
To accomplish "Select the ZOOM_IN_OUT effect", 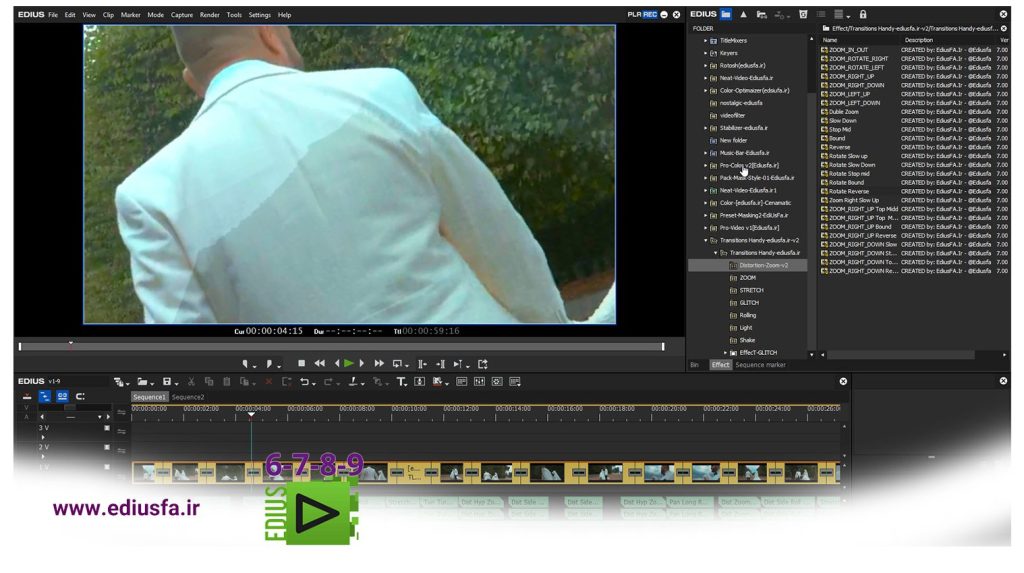I will pos(848,50).
